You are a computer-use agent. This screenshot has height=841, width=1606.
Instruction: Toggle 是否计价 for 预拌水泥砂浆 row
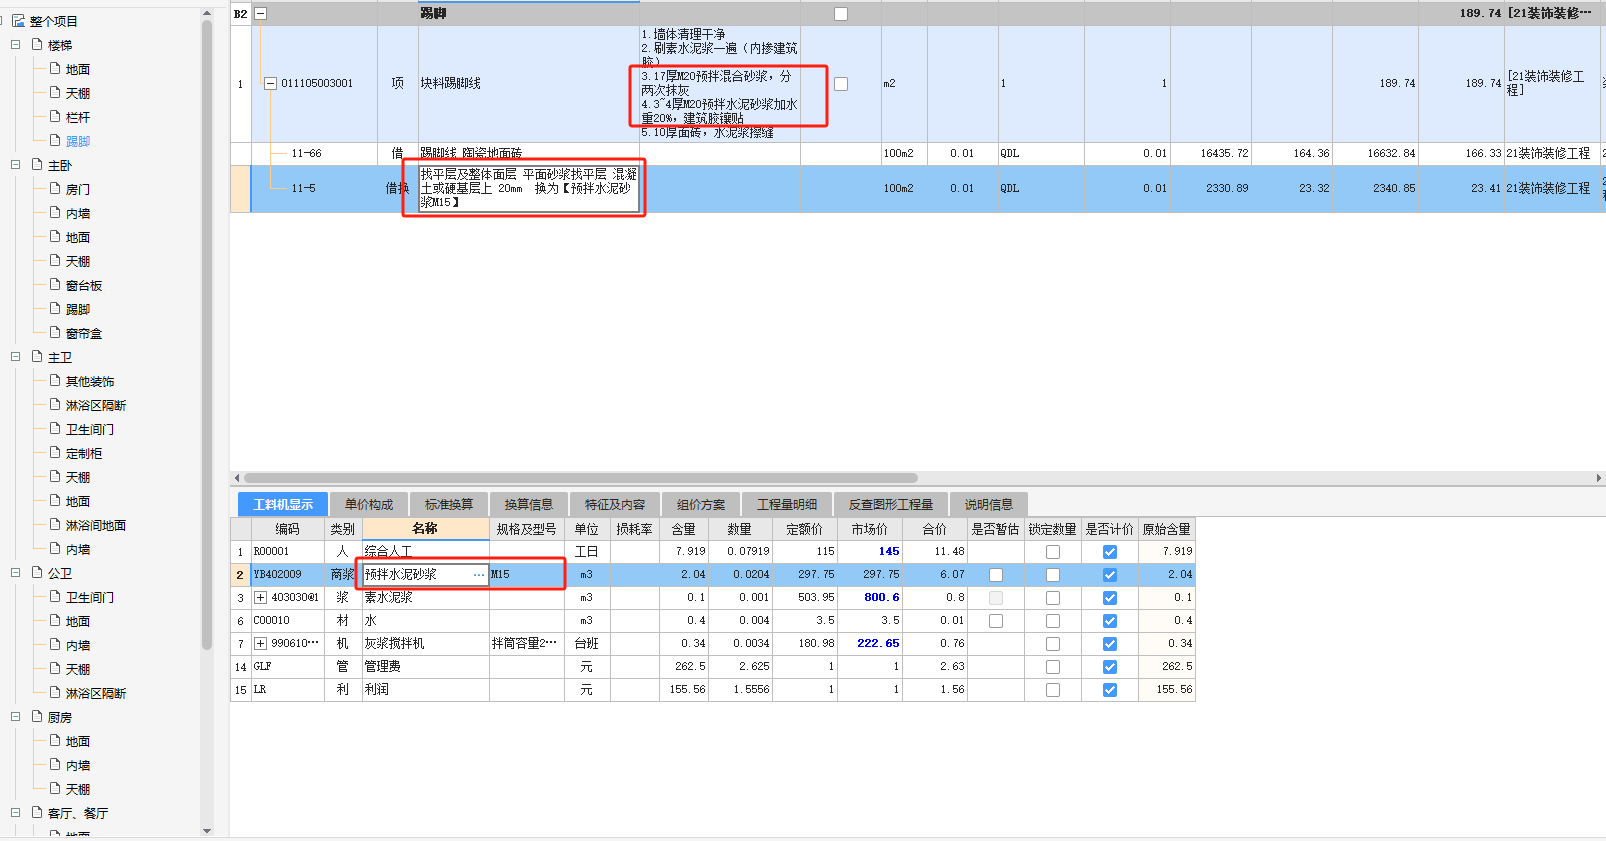(1110, 575)
